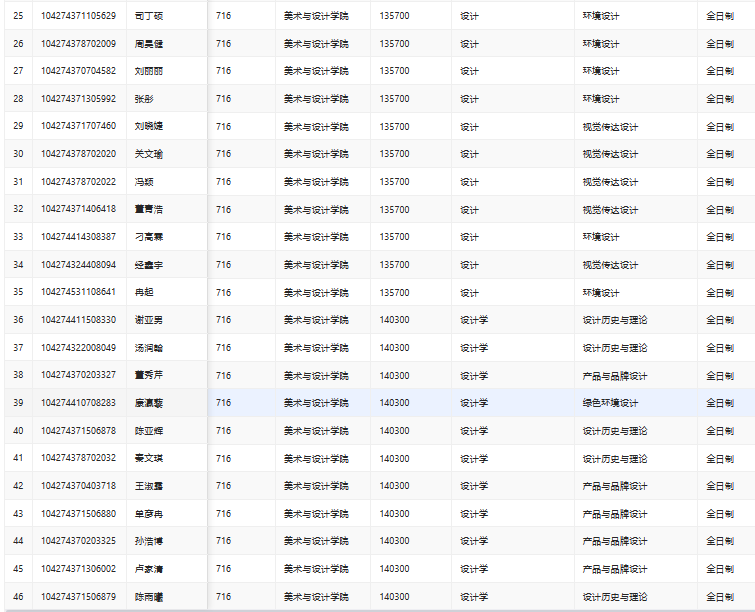
Task: Select 全日制 cell in row 34
Action: point(720,265)
